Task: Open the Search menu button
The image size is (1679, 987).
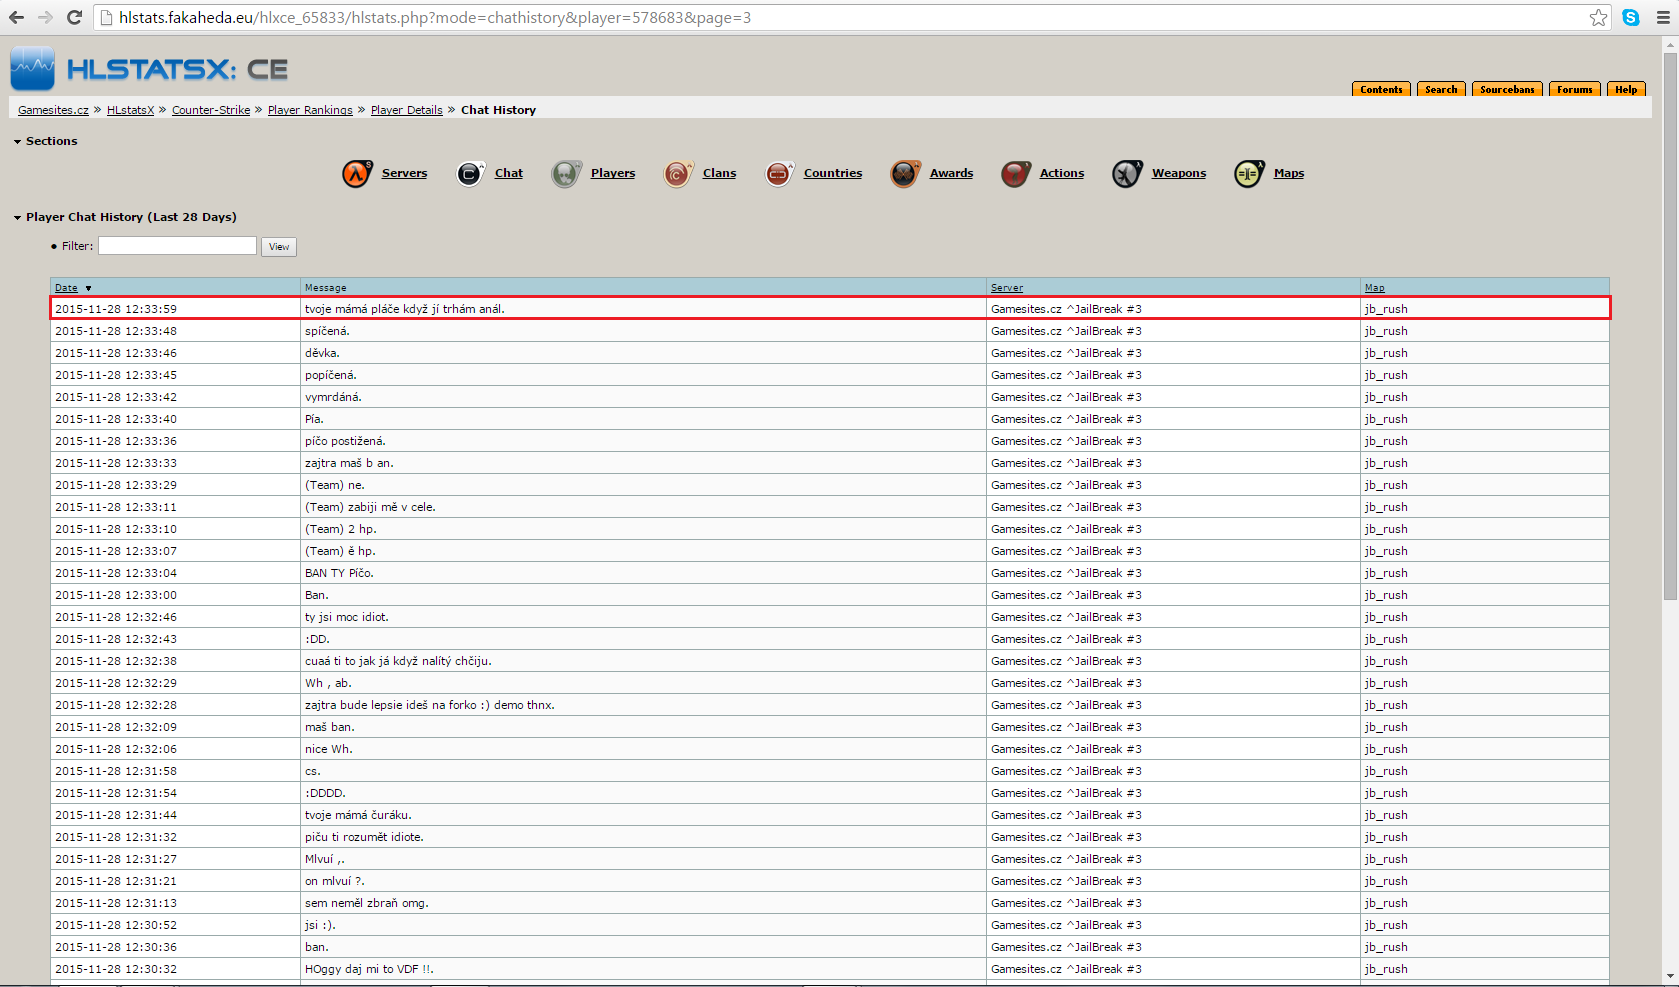Action: click(1441, 89)
